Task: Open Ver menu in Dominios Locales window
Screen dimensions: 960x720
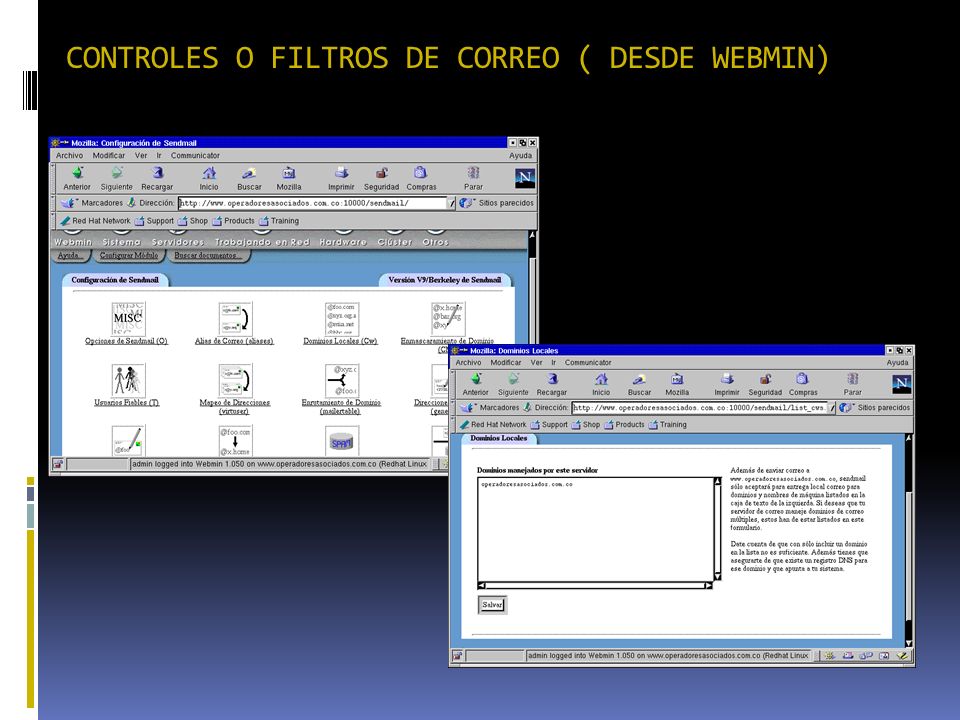Action: pyautogui.click(x=536, y=362)
